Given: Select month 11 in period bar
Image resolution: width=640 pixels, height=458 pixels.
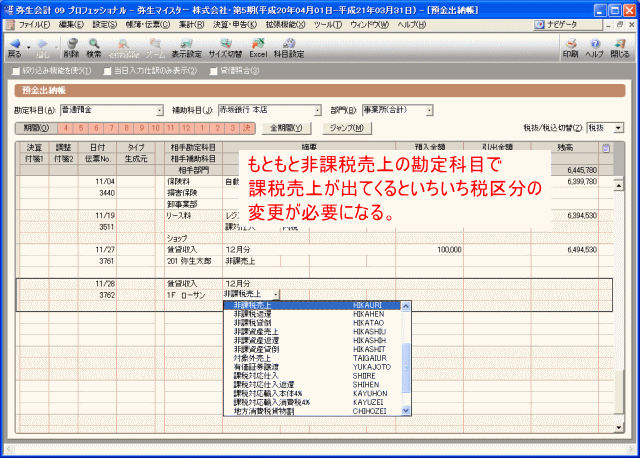Looking at the screenshot, I should [171, 128].
